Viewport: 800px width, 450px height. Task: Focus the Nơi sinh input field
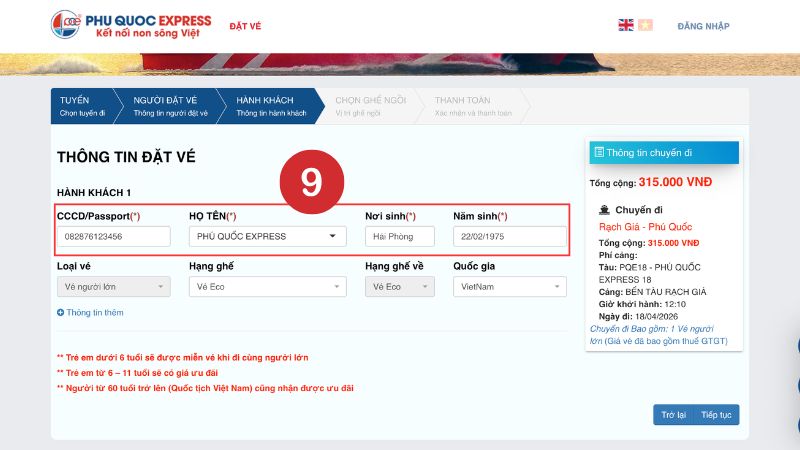coord(399,237)
